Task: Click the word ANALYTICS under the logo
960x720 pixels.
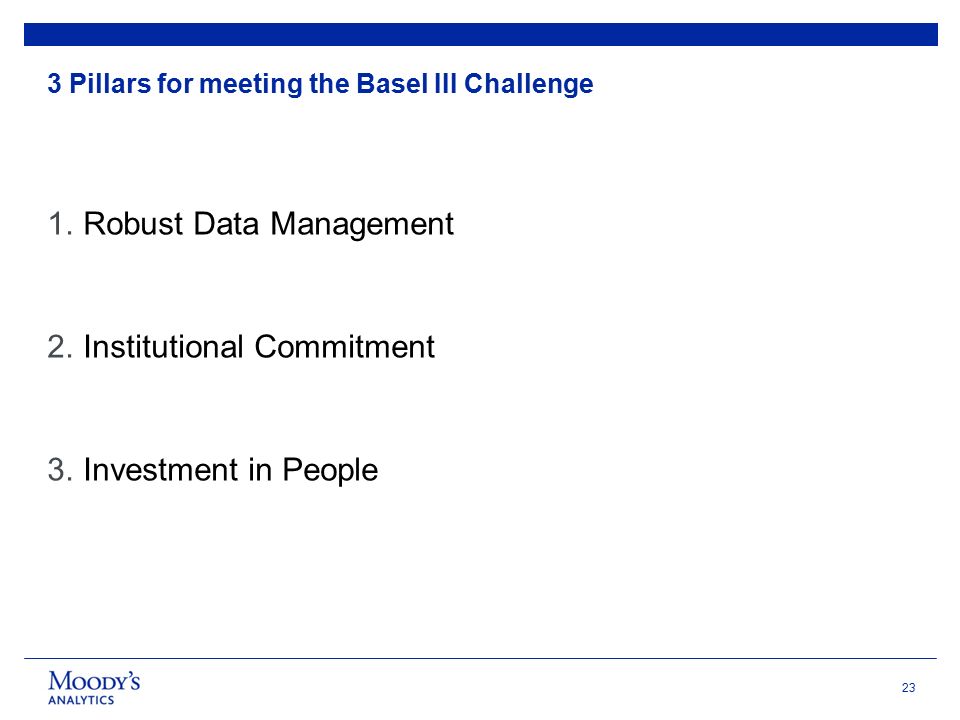Action: 81,700
